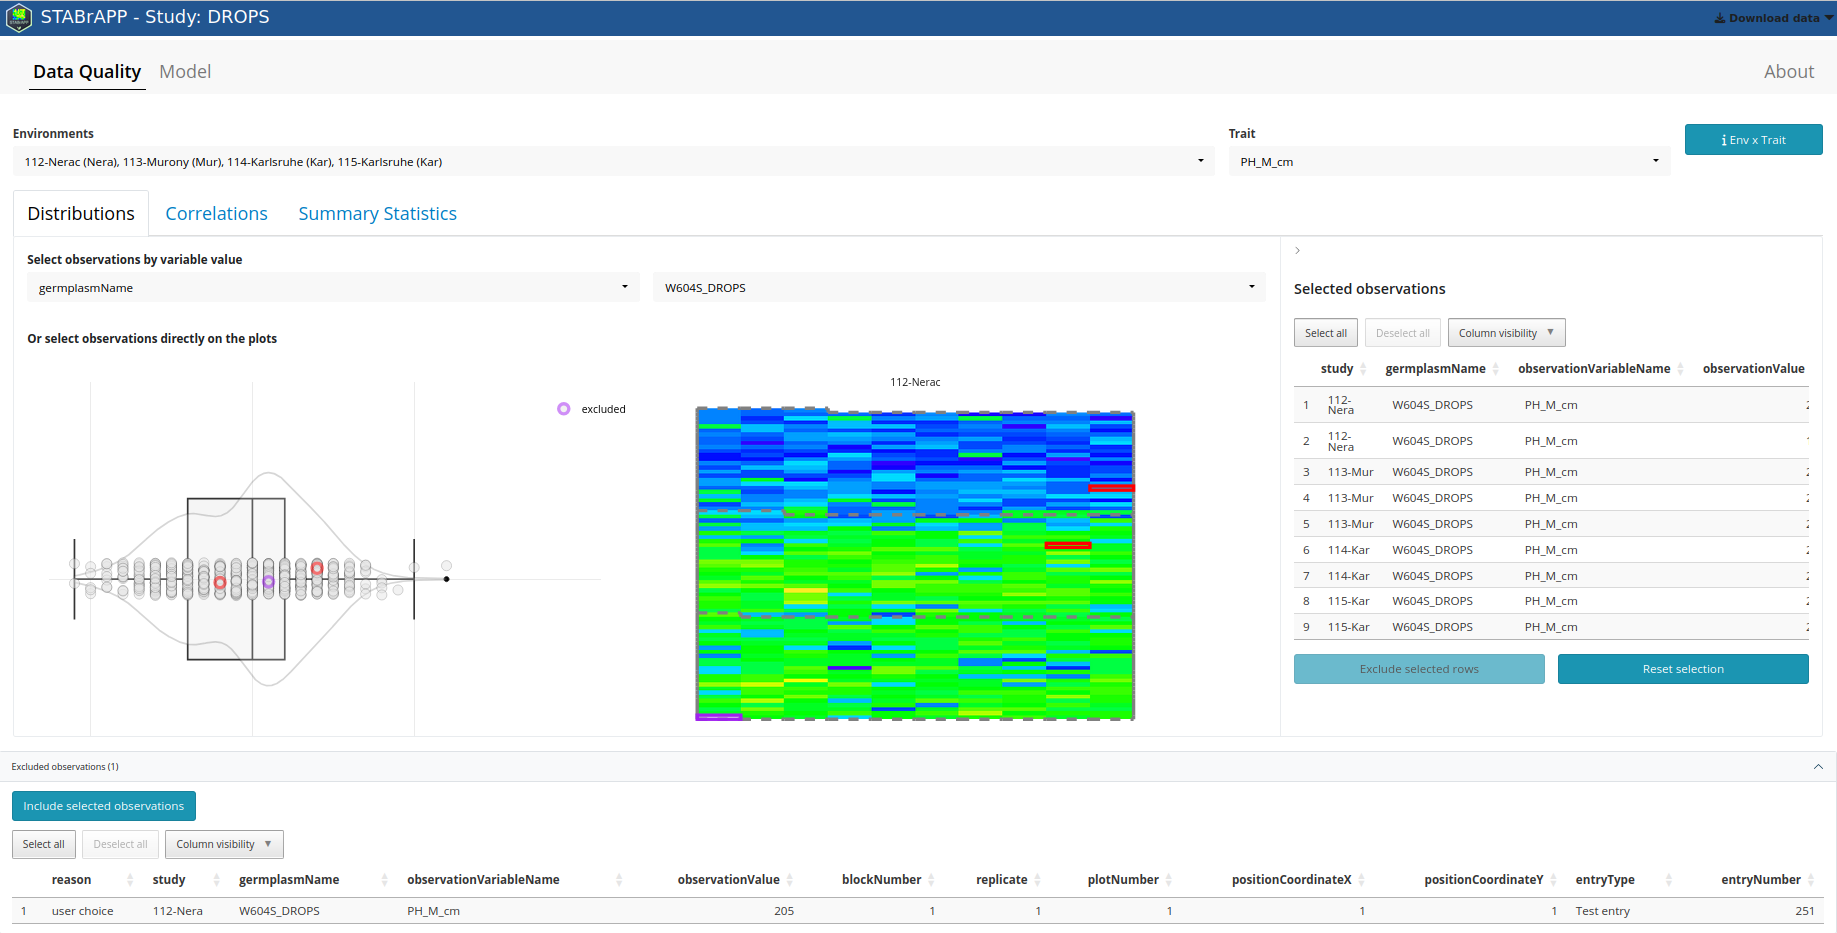Sort excluded table by observationValue column
The width and height of the screenshot is (1837, 933).
[733, 880]
